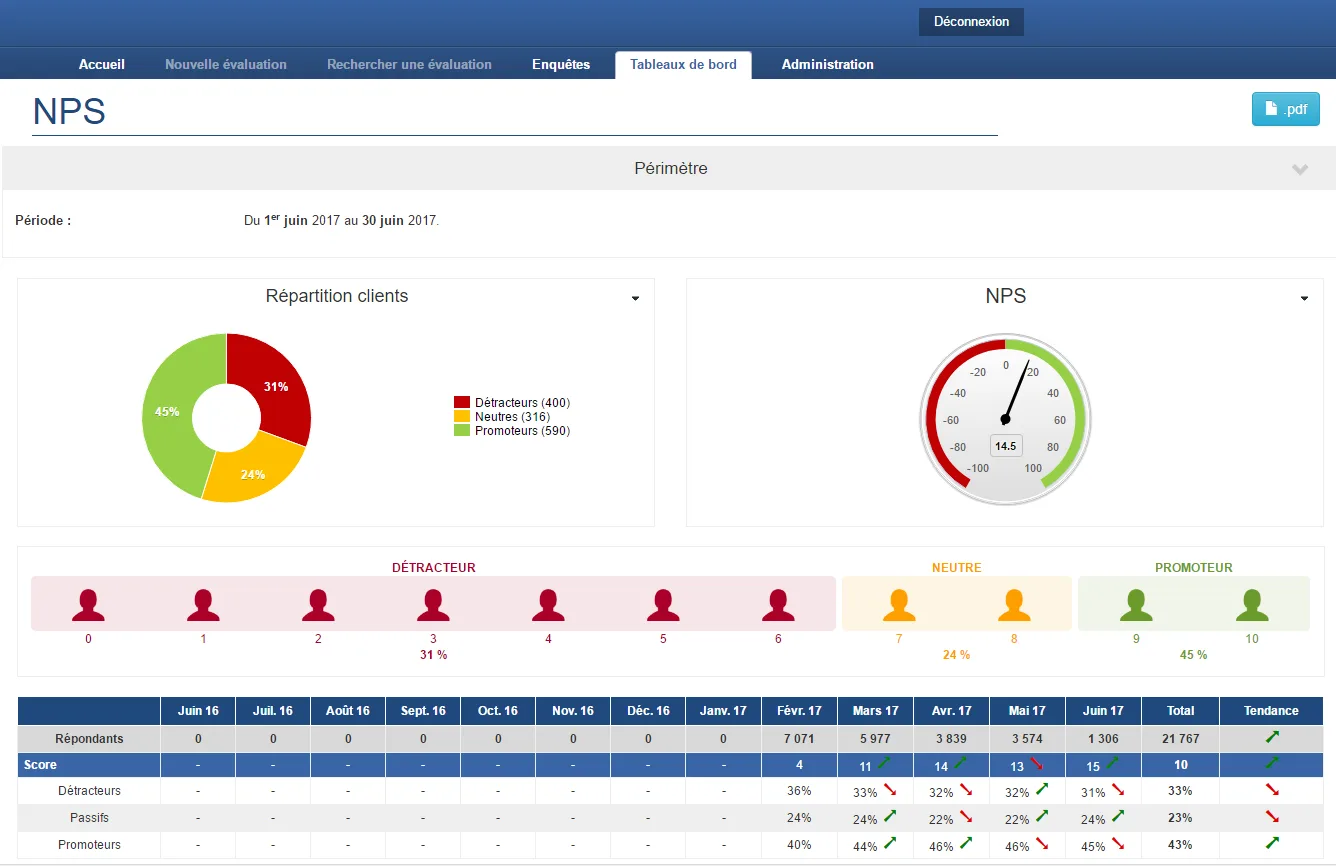Screen dimensions: 1336x866
Task: Click the Tendance column header
Action: pyautogui.click(x=1271, y=711)
